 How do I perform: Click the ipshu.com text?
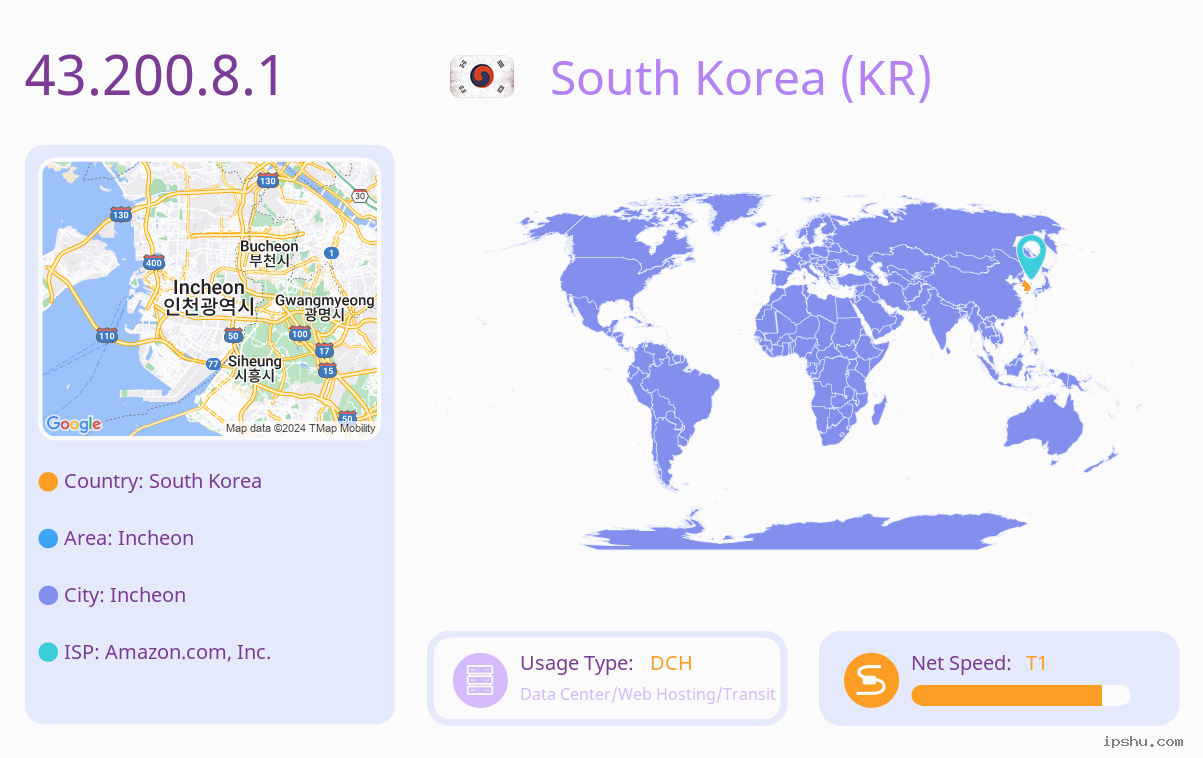pyautogui.click(x=1143, y=741)
